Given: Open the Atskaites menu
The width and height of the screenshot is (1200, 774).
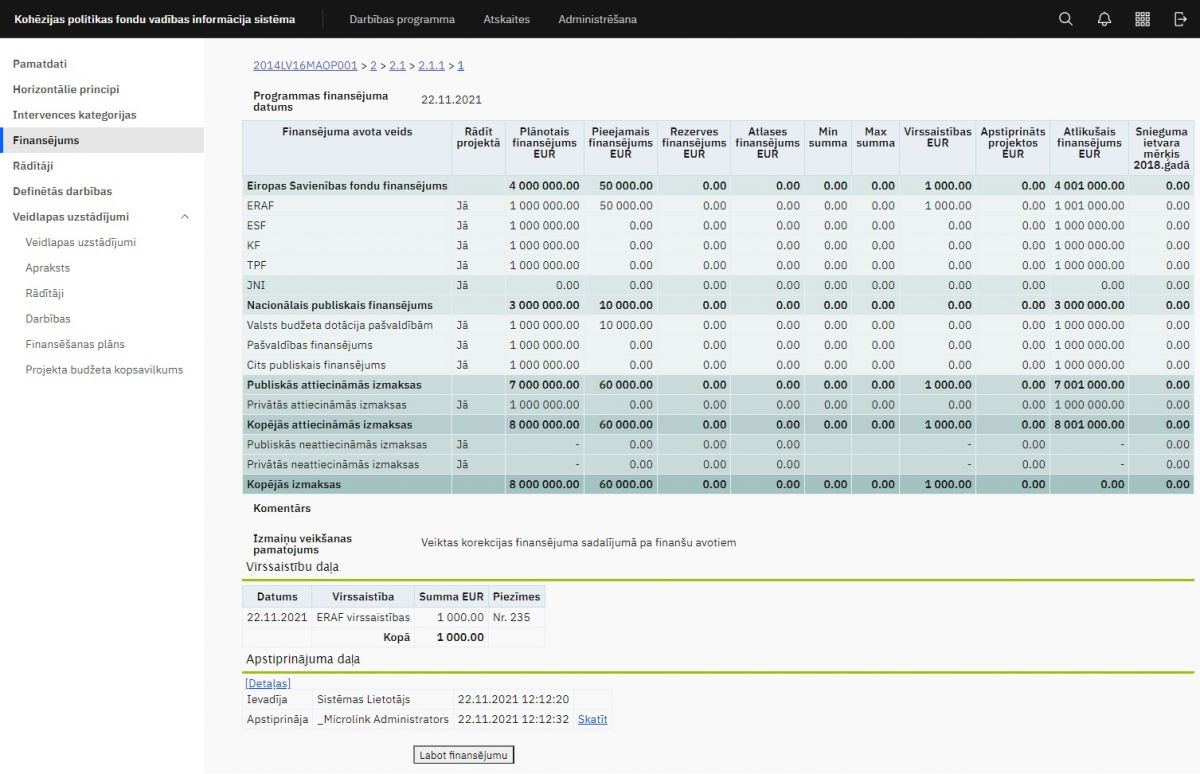Looking at the screenshot, I should [x=506, y=19].
